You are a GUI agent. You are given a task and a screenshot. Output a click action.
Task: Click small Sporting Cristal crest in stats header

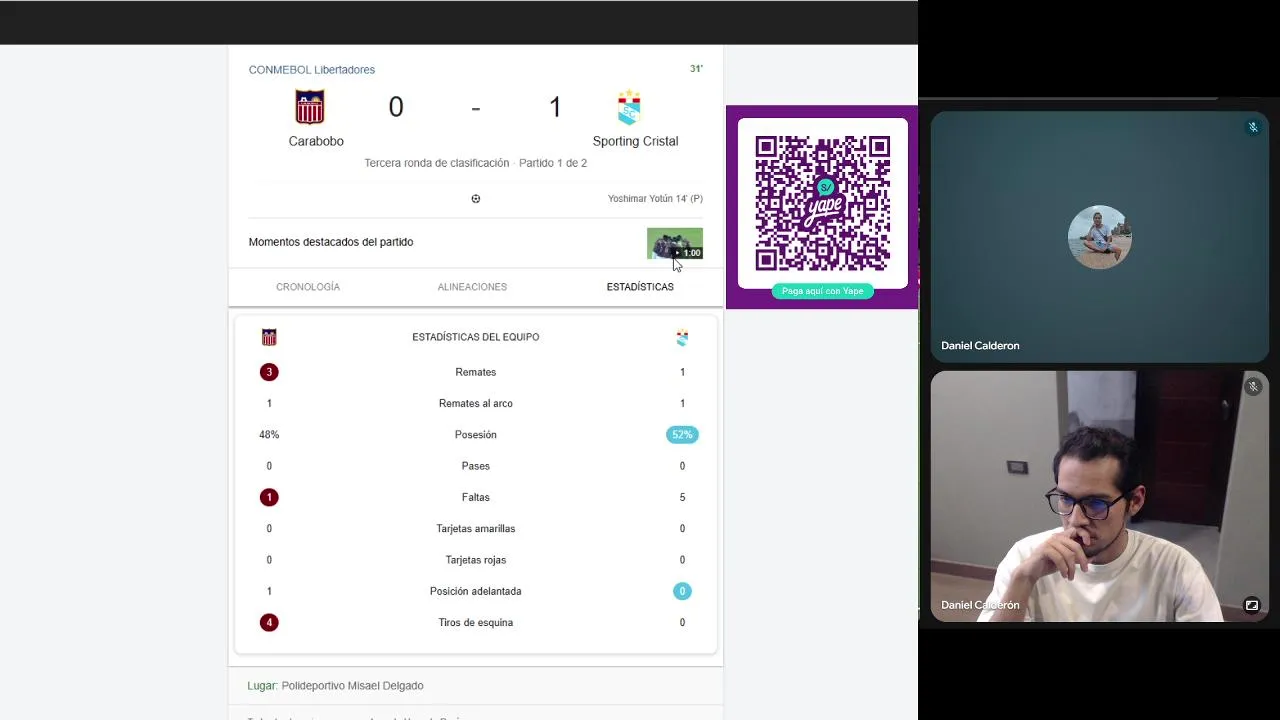point(682,338)
